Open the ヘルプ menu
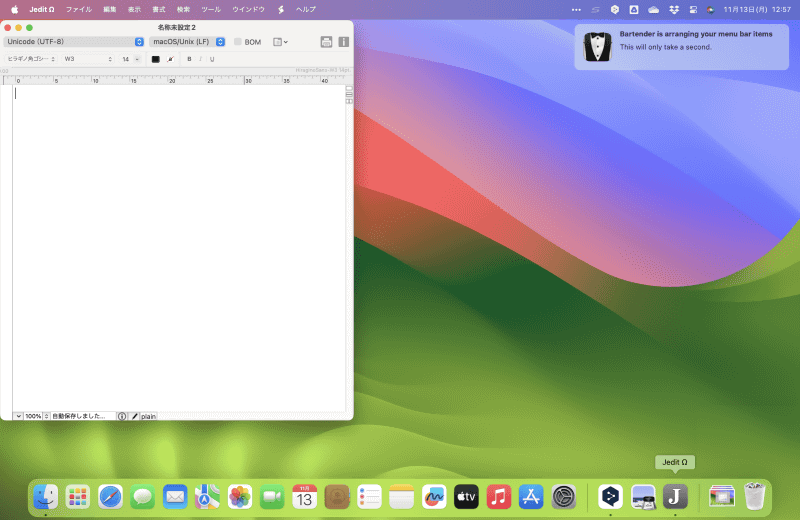The height and width of the screenshot is (520, 800). click(306, 10)
